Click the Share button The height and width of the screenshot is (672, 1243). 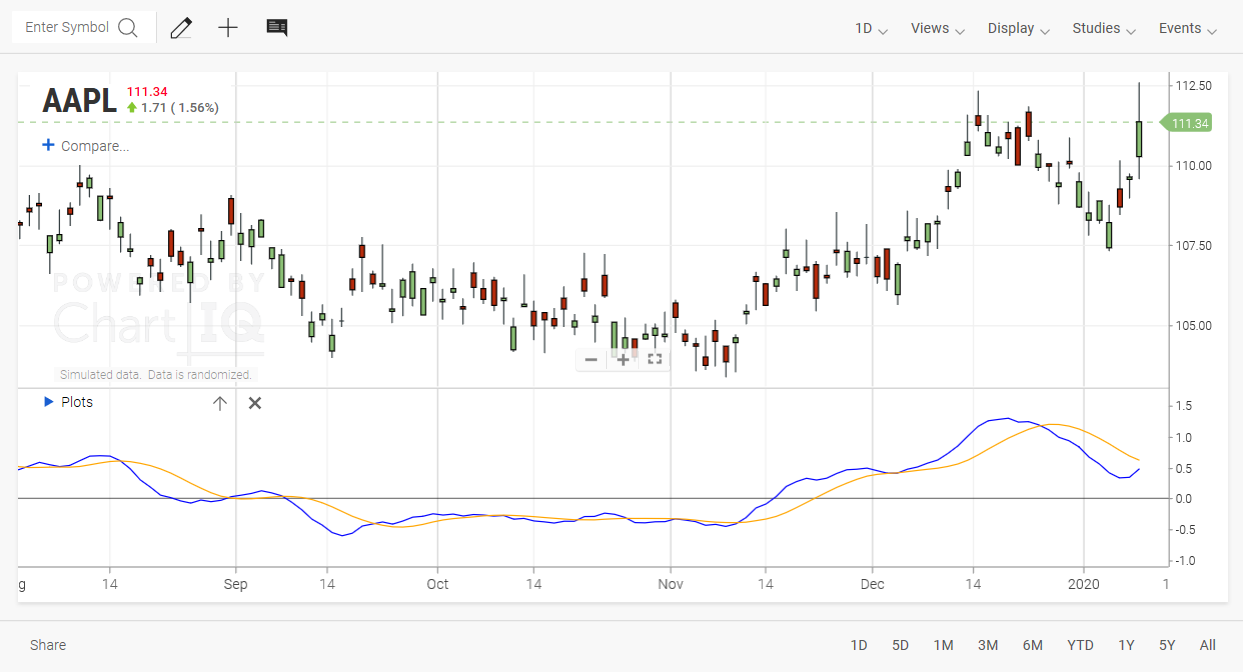pos(48,645)
